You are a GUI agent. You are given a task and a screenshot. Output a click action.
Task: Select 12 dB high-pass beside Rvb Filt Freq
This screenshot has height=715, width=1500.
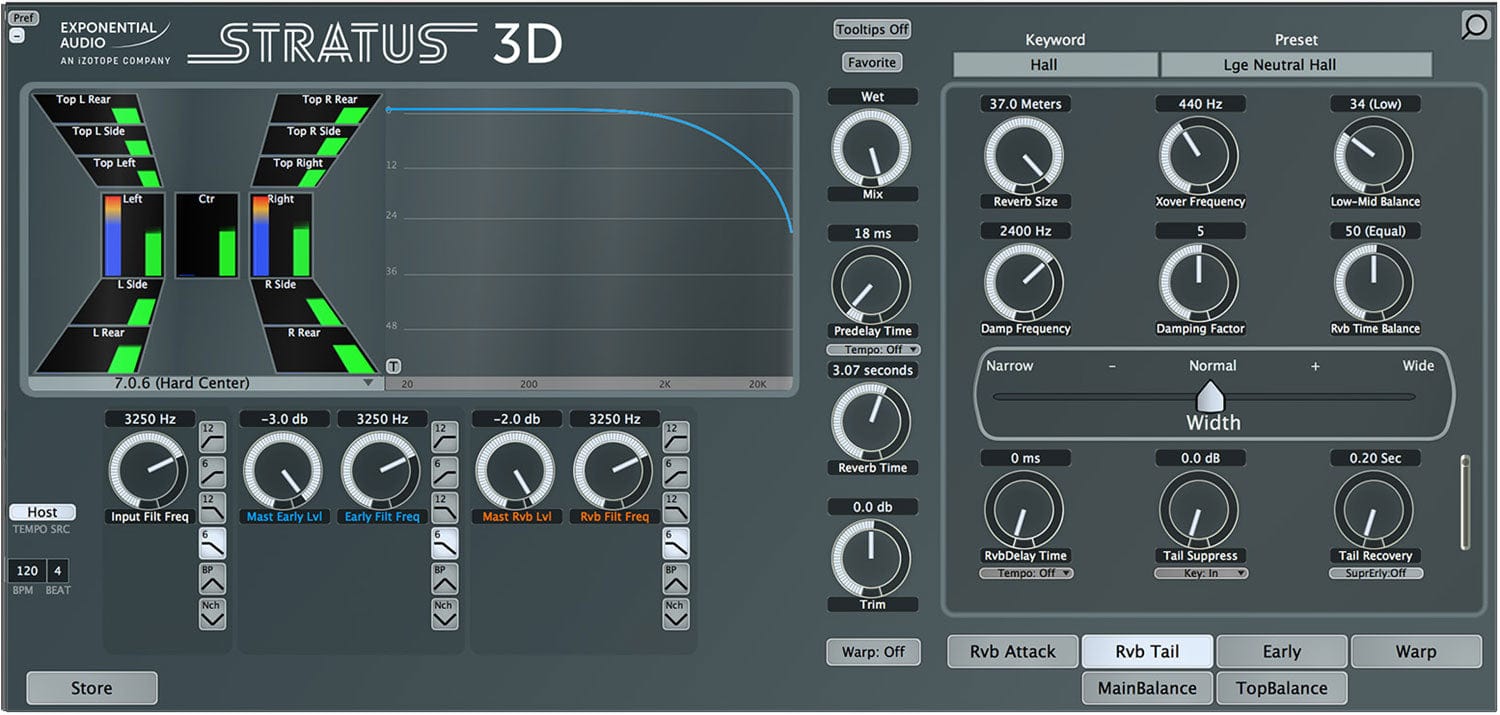click(677, 436)
